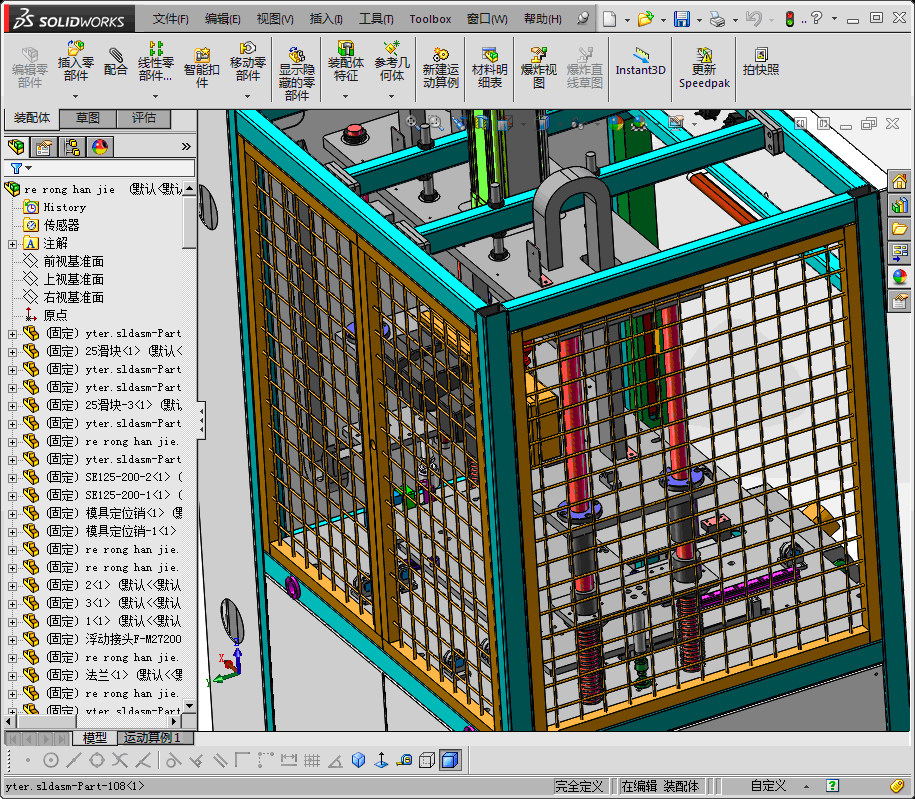Open the 文件(F) menu
Image resolution: width=915 pixels, height=799 pixels.
coord(170,19)
